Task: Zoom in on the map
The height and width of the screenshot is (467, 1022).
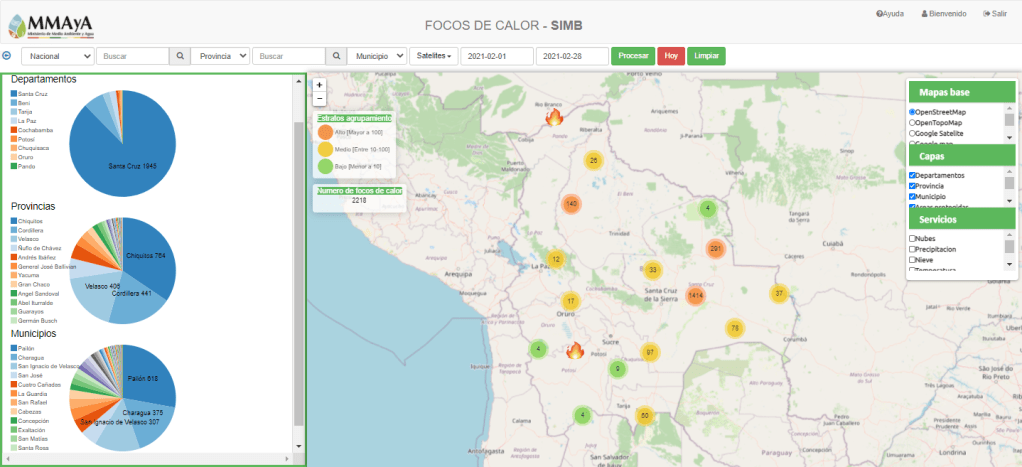Action: point(319,85)
